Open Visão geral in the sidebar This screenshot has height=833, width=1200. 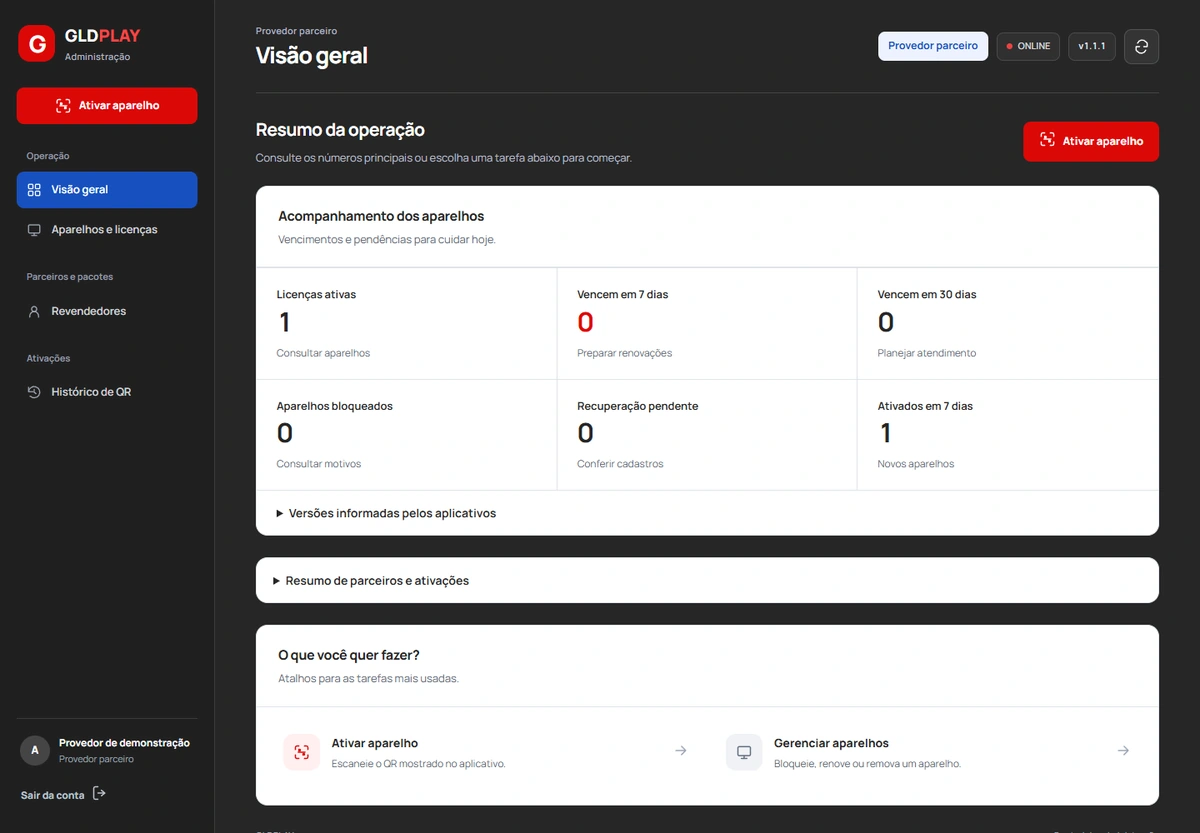tap(107, 190)
